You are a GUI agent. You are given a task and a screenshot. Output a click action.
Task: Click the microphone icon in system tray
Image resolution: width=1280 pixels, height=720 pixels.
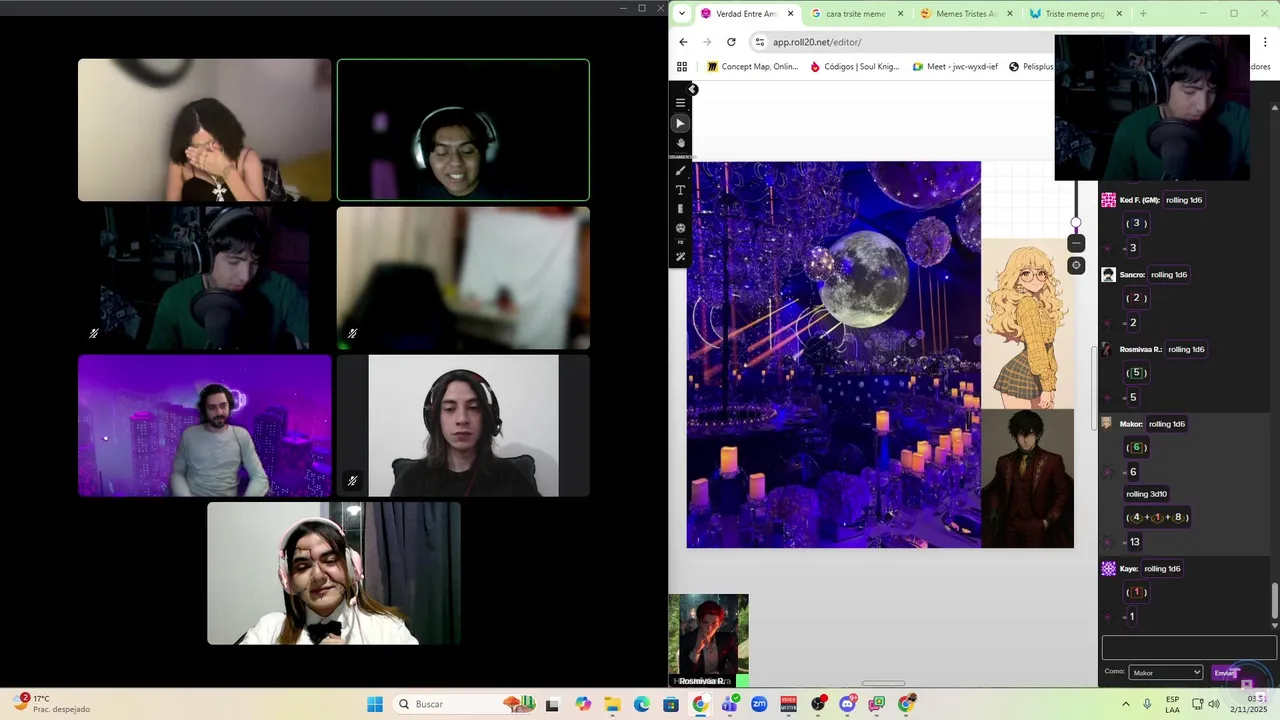(1149, 704)
